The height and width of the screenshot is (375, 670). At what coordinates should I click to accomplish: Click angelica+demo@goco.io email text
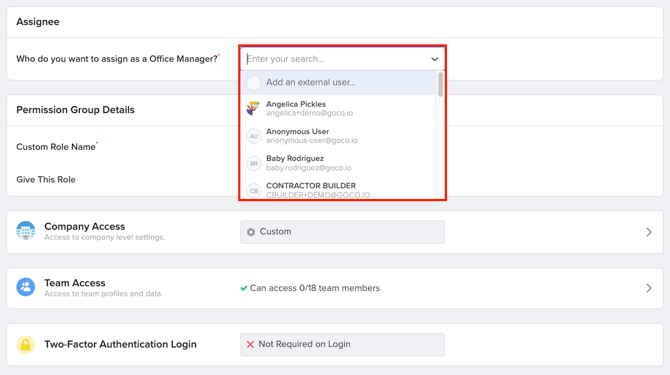pyautogui.click(x=309, y=113)
